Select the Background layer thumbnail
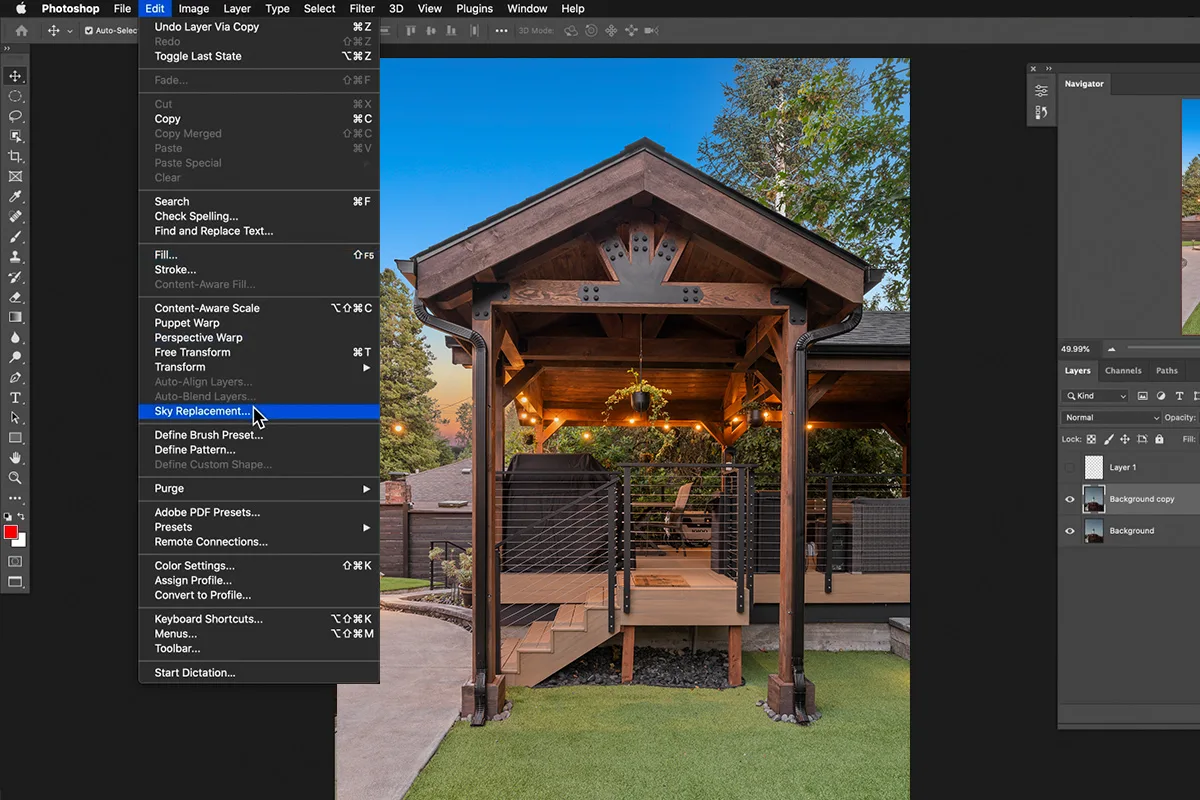Image resolution: width=1200 pixels, height=800 pixels. click(x=1094, y=531)
